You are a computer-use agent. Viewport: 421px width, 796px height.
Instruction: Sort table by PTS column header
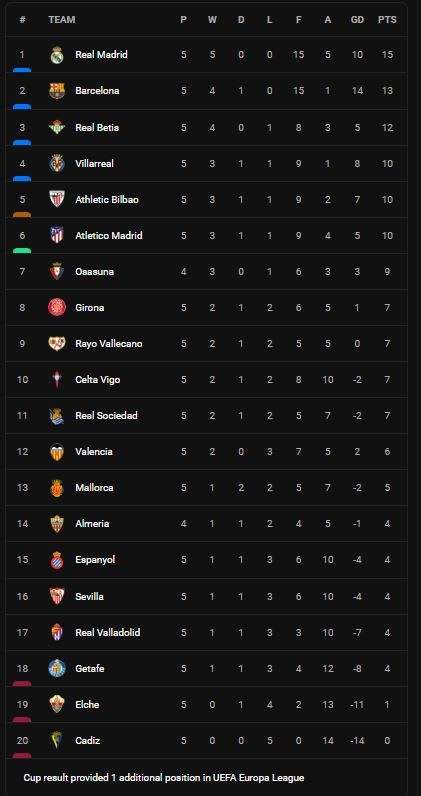387,20
